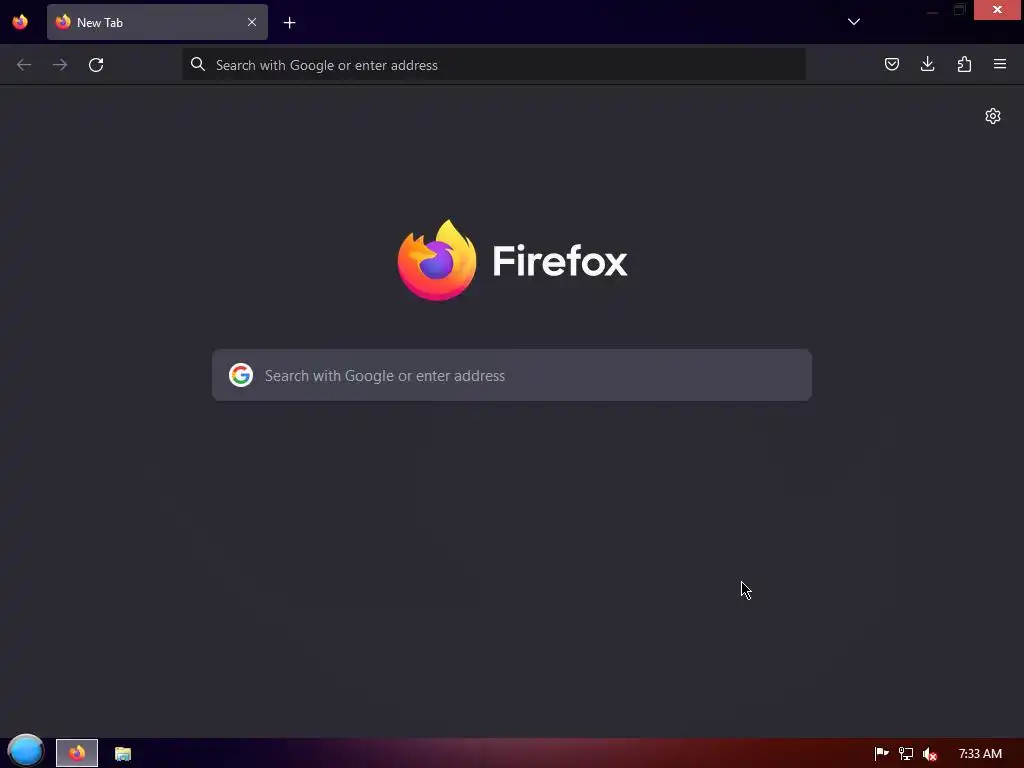Screen dimensions: 1024x768
Task: Click the Google icon in search box
Action: pos(241,375)
